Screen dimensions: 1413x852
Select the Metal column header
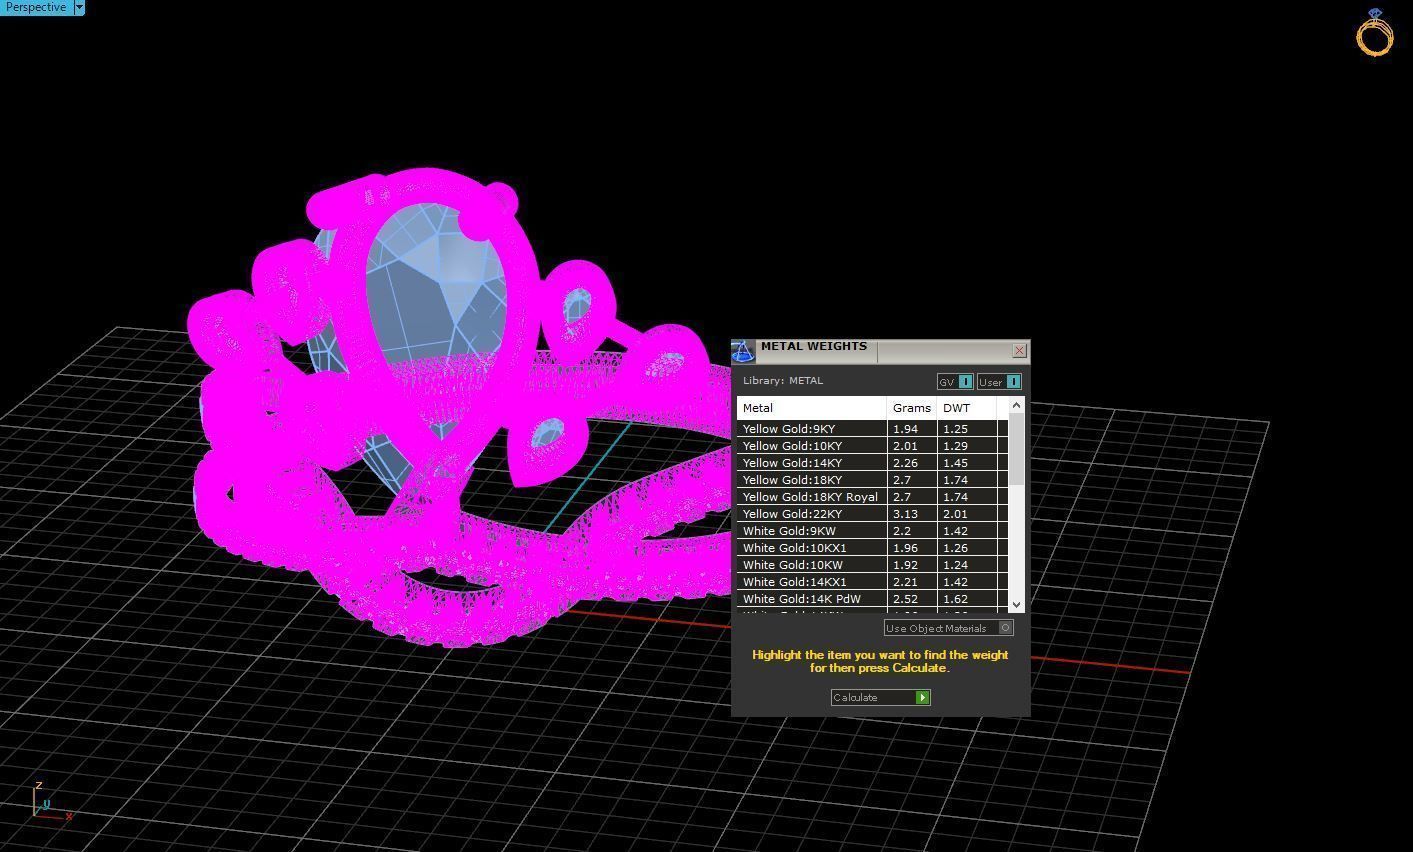pyautogui.click(x=812, y=408)
